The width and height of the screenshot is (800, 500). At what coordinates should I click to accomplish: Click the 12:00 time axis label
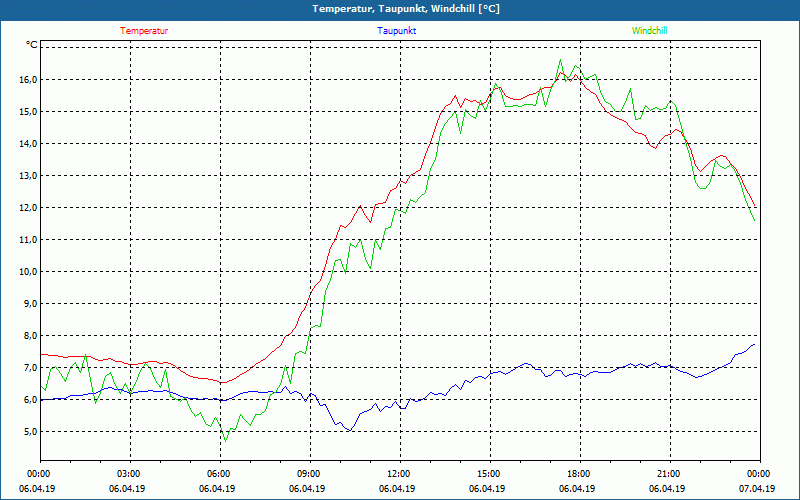coord(397,474)
